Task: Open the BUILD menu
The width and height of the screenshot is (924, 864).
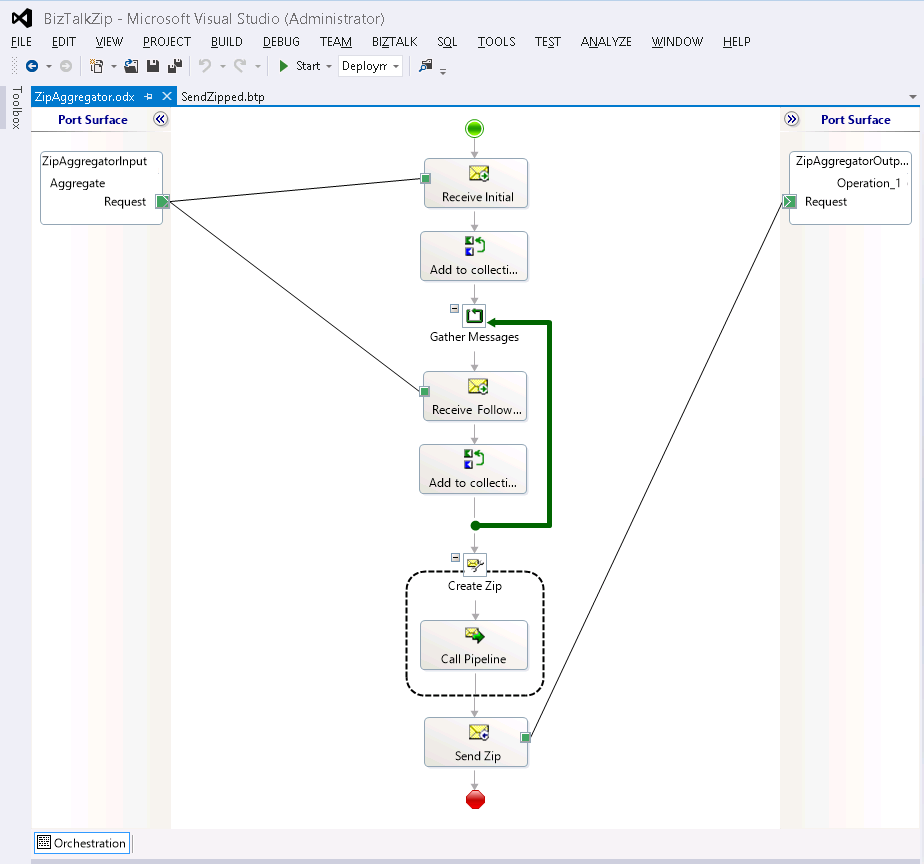Action: [227, 42]
